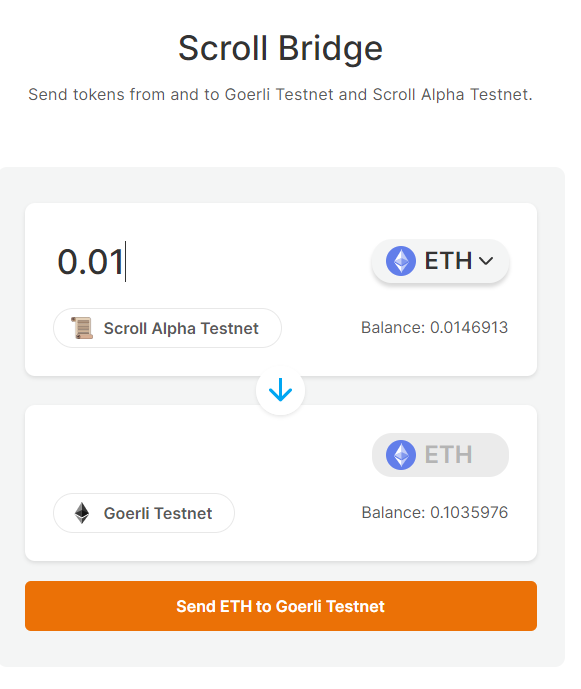Click the empty area of destination card
Image resolution: width=581 pixels, height=689 pixels.
tap(198, 457)
